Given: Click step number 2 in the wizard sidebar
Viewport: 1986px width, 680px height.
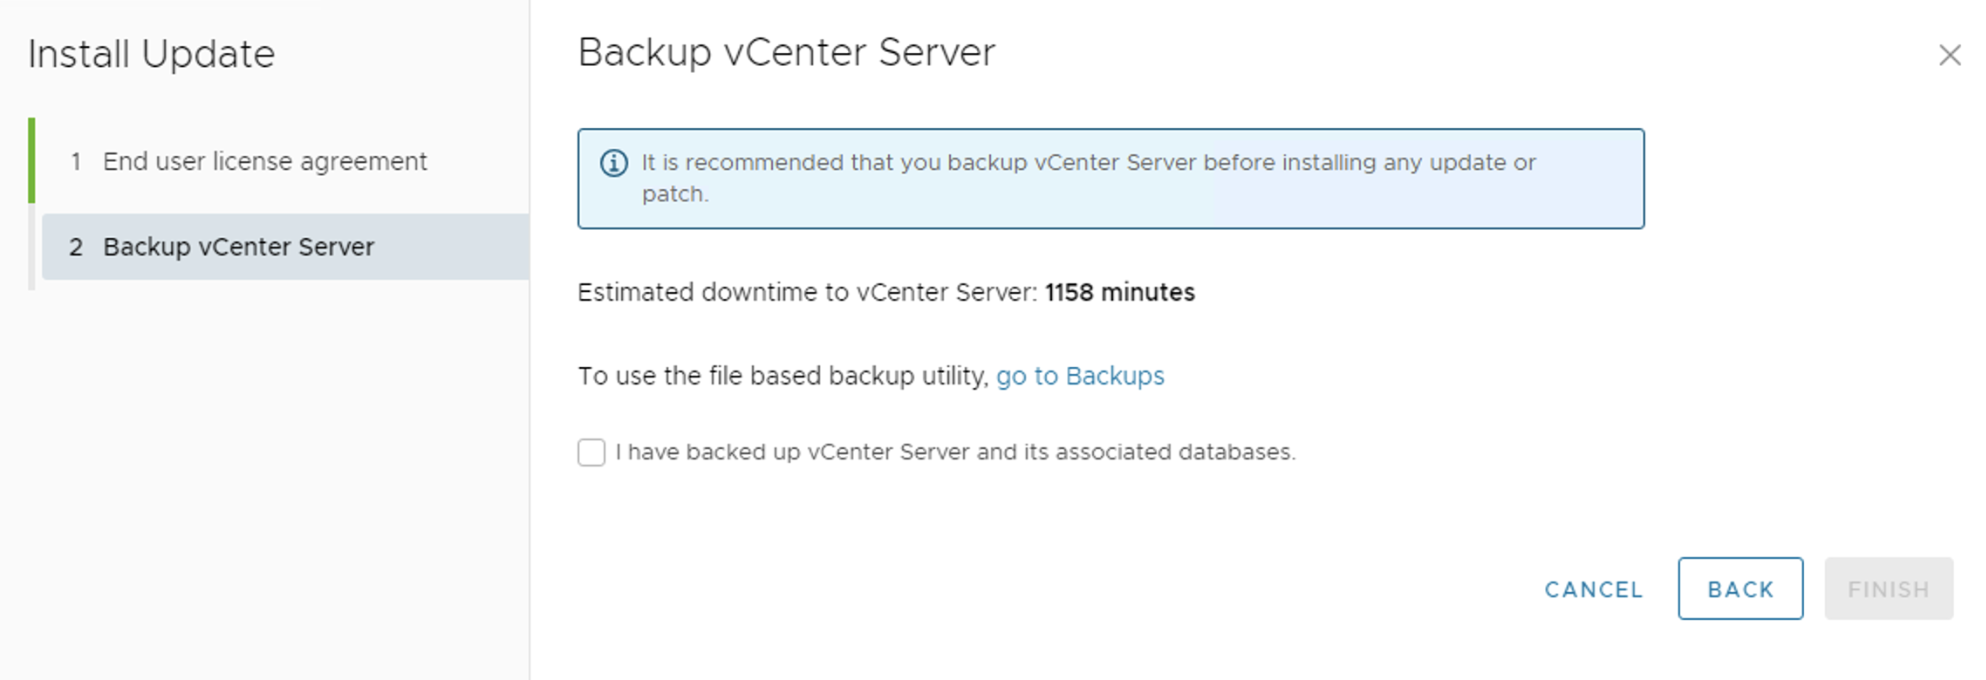Looking at the screenshot, I should tap(76, 247).
